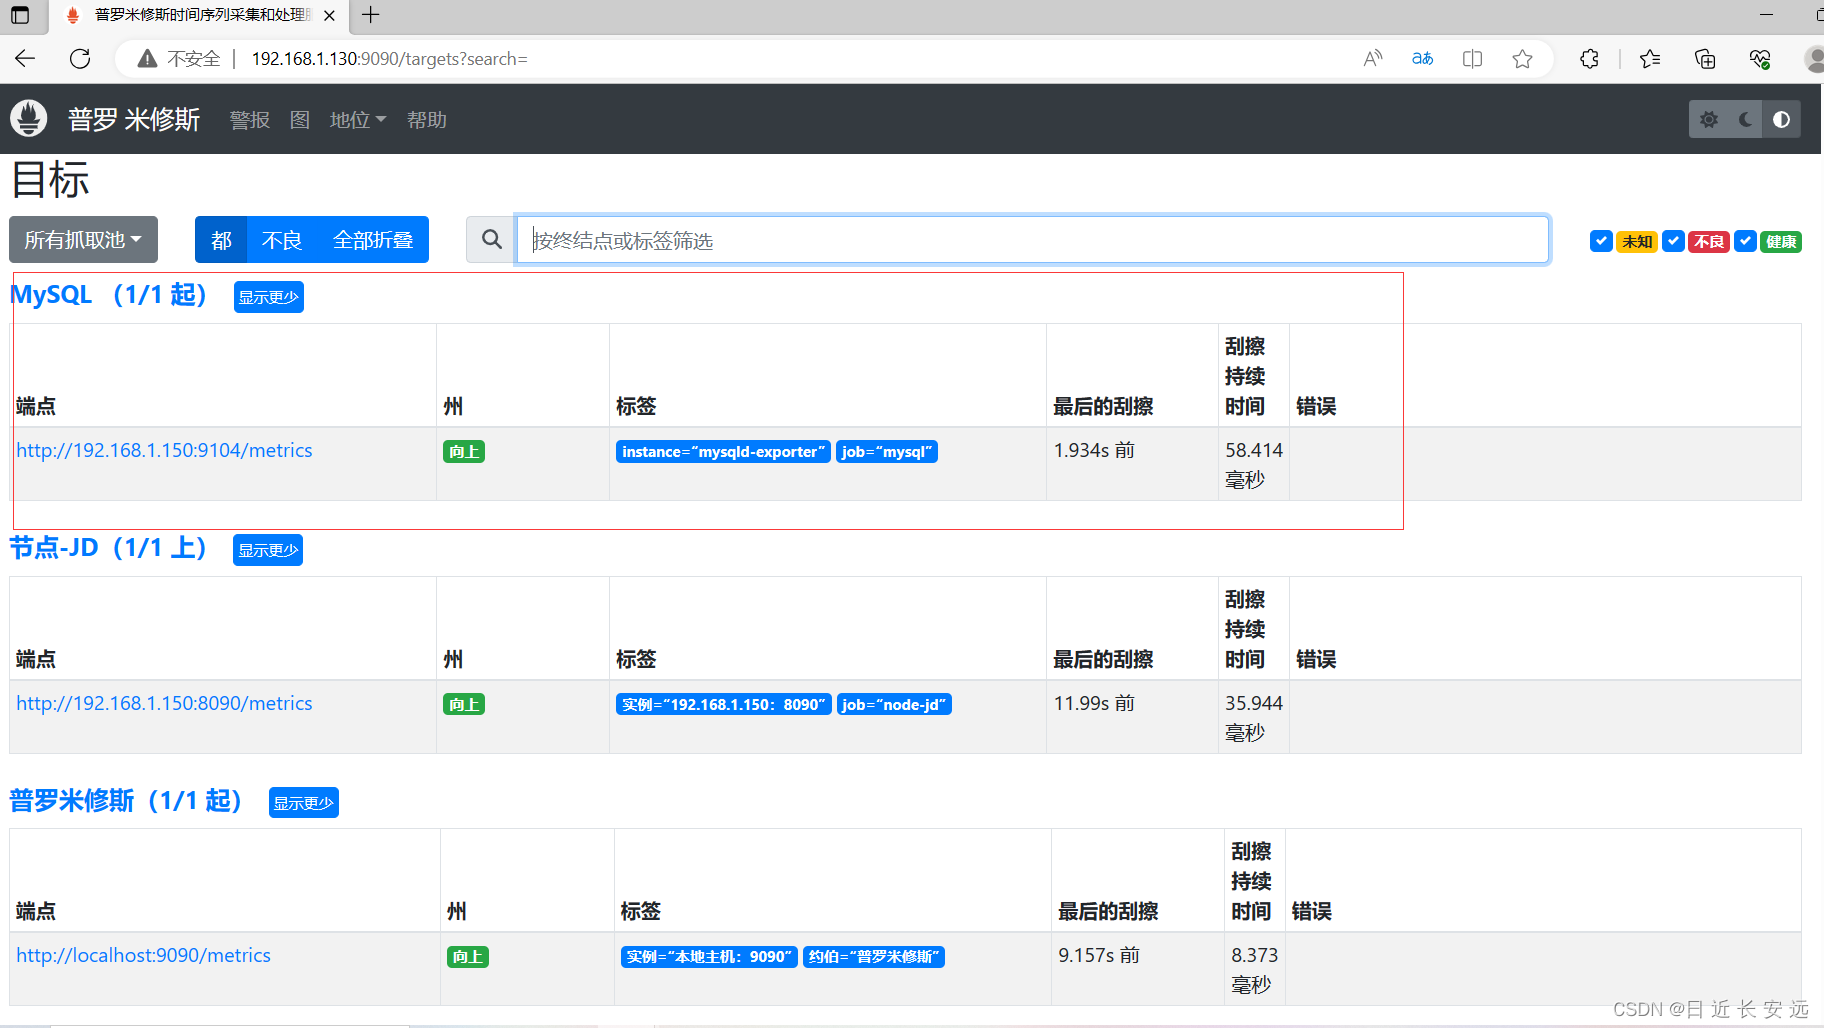Toggle the 未知 (unknown) checkbox
This screenshot has height=1028, width=1824.
coord(1601,241)
